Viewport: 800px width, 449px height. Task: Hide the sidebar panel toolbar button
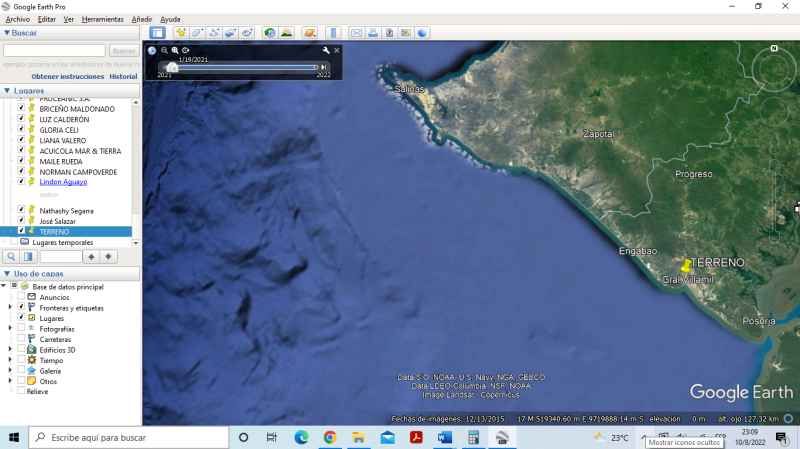click(157, 33)
